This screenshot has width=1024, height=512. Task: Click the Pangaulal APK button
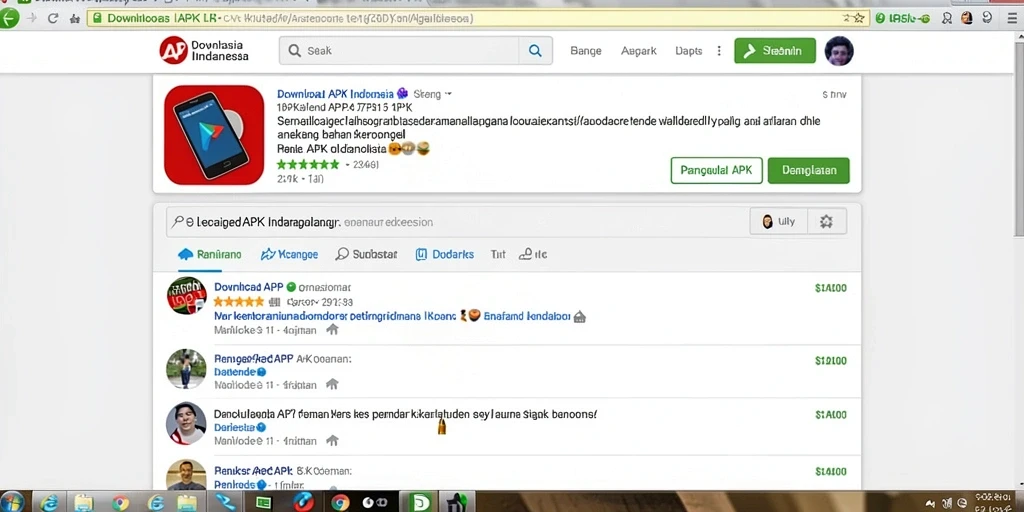click(x=716, y=170)
